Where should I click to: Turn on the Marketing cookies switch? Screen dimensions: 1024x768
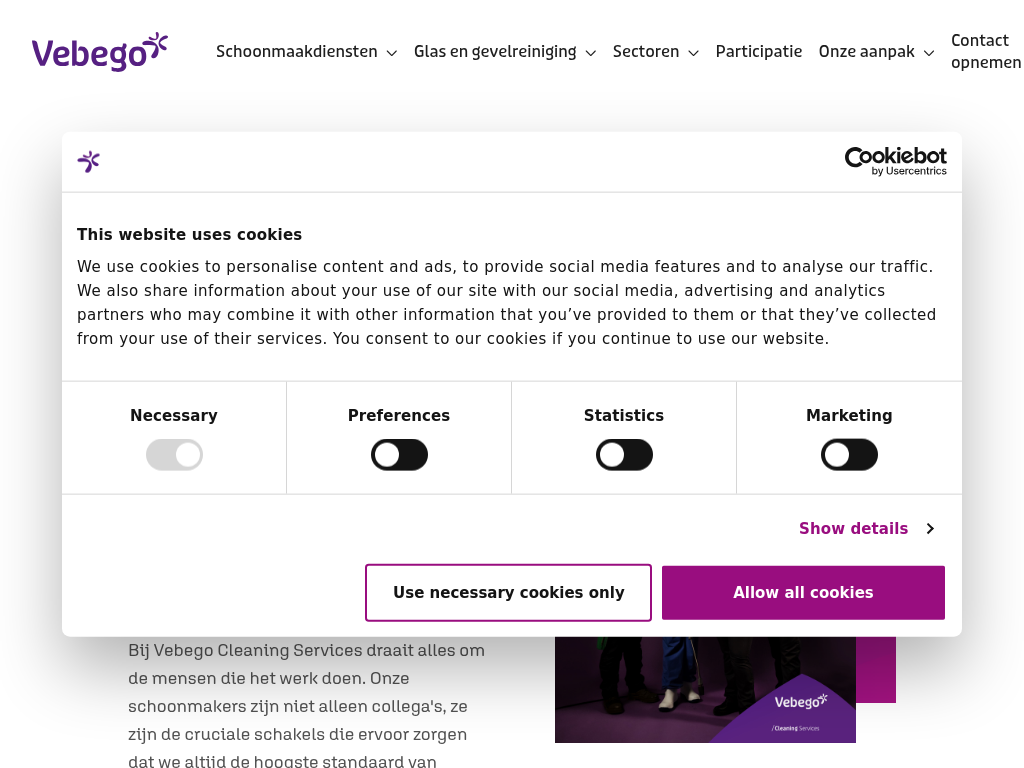pyautogui.click(x=849, y=455)
